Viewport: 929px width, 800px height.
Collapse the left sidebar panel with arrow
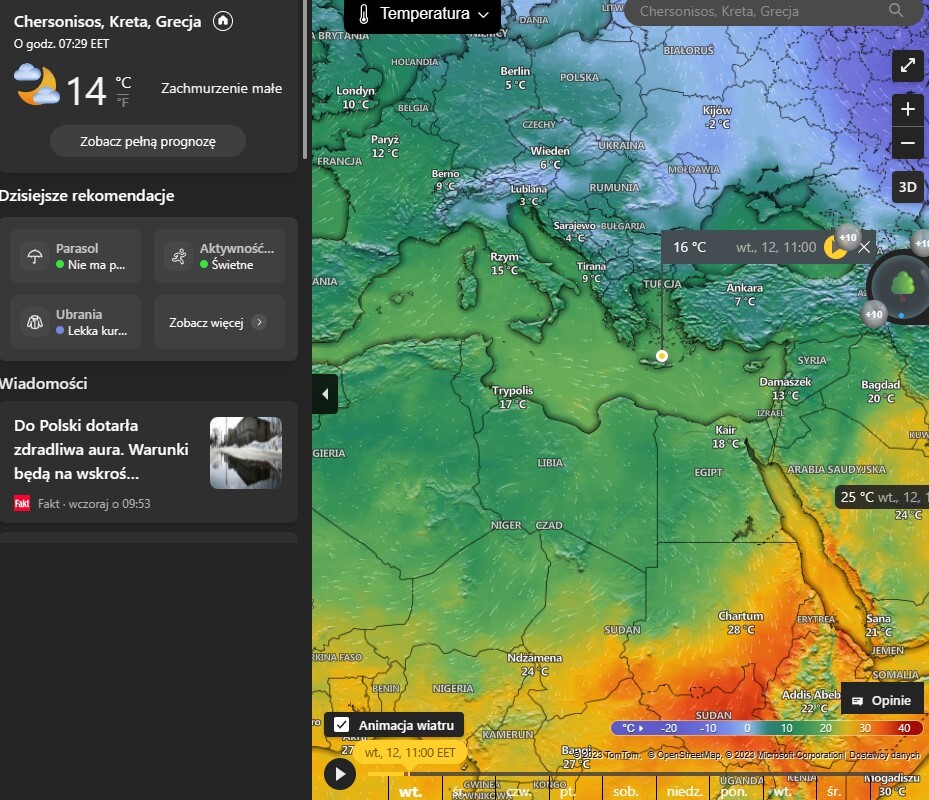[324, 394]
